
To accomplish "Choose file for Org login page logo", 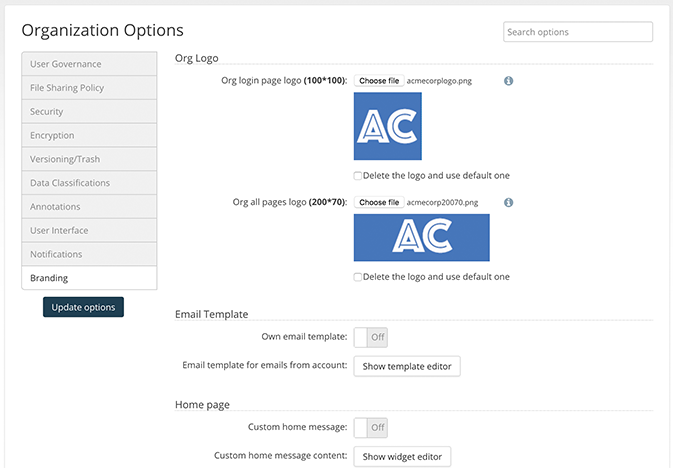I will pyautogui.click(x=379, y=81).
